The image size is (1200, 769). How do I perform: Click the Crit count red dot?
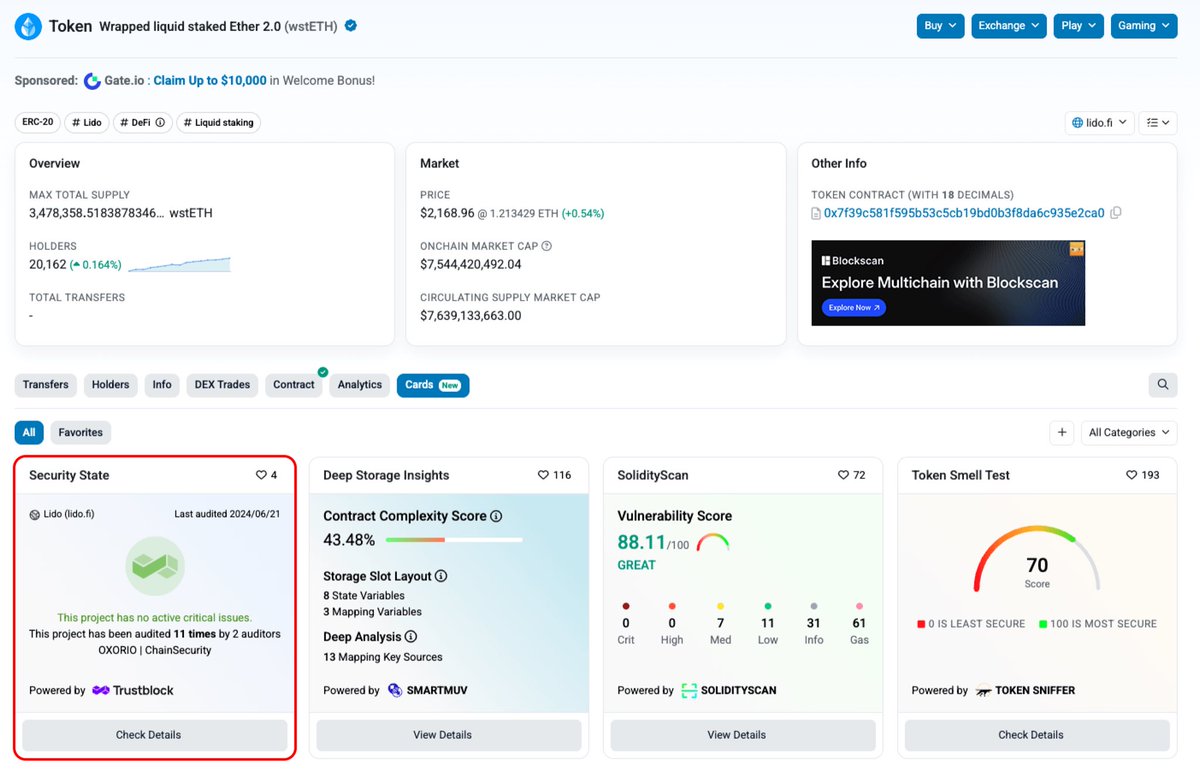click(626, 606)
